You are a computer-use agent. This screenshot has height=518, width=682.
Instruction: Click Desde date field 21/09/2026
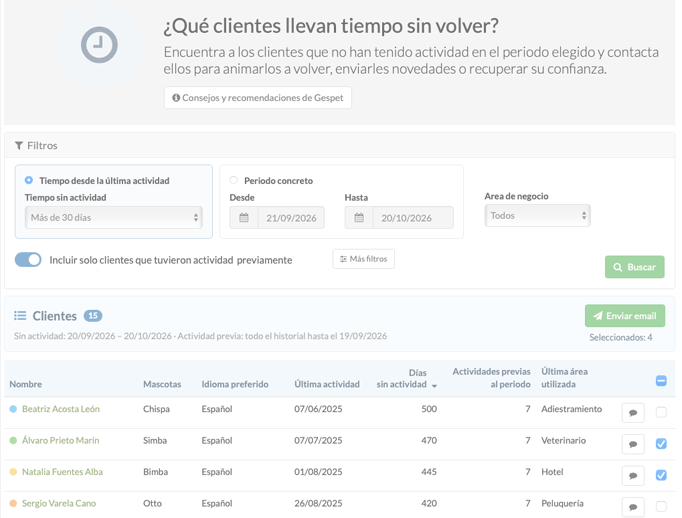click(x=291, y=218)
